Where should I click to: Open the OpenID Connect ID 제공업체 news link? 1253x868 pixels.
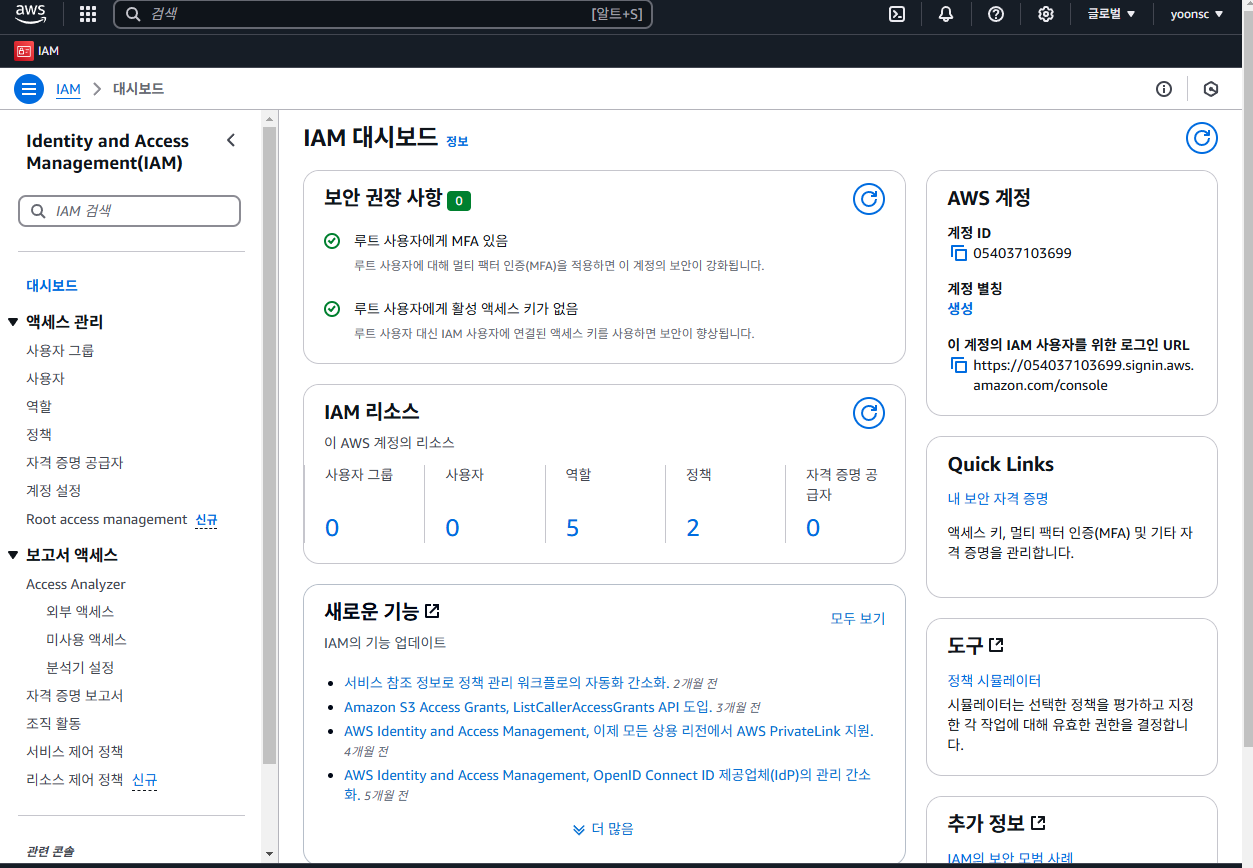[607, 785]
